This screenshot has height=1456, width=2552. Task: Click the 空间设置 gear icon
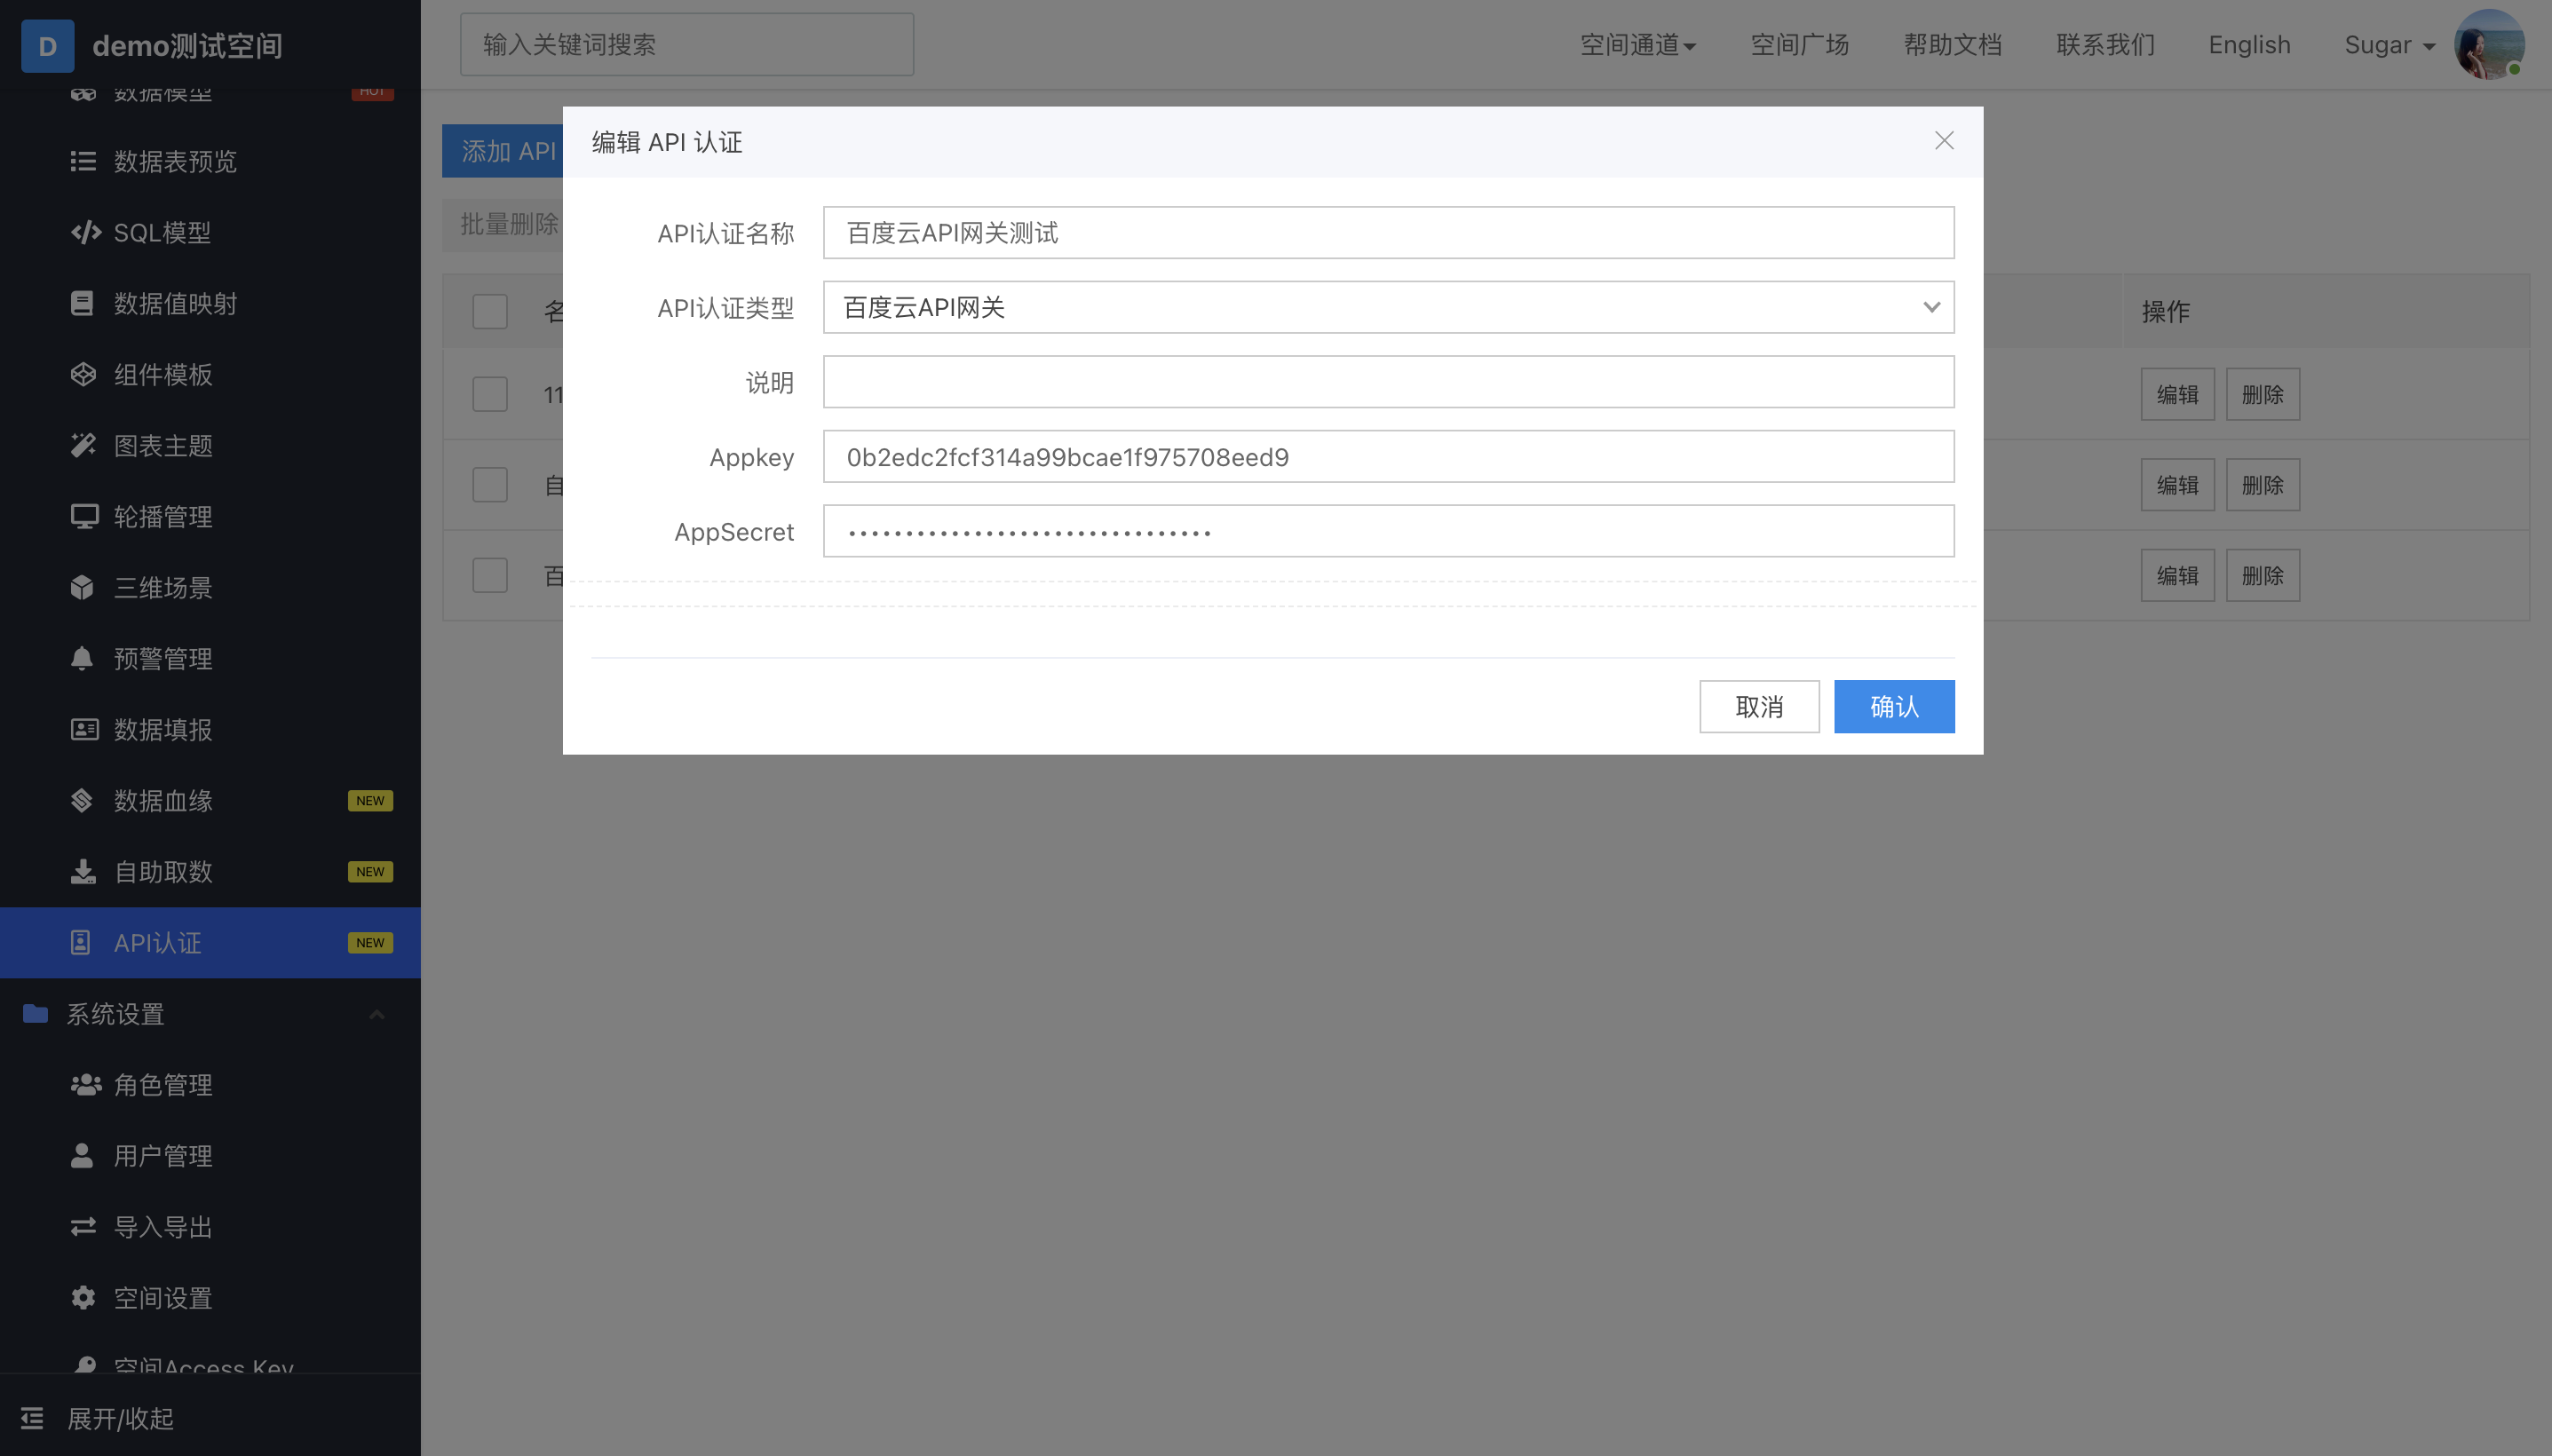[83, 1297]
